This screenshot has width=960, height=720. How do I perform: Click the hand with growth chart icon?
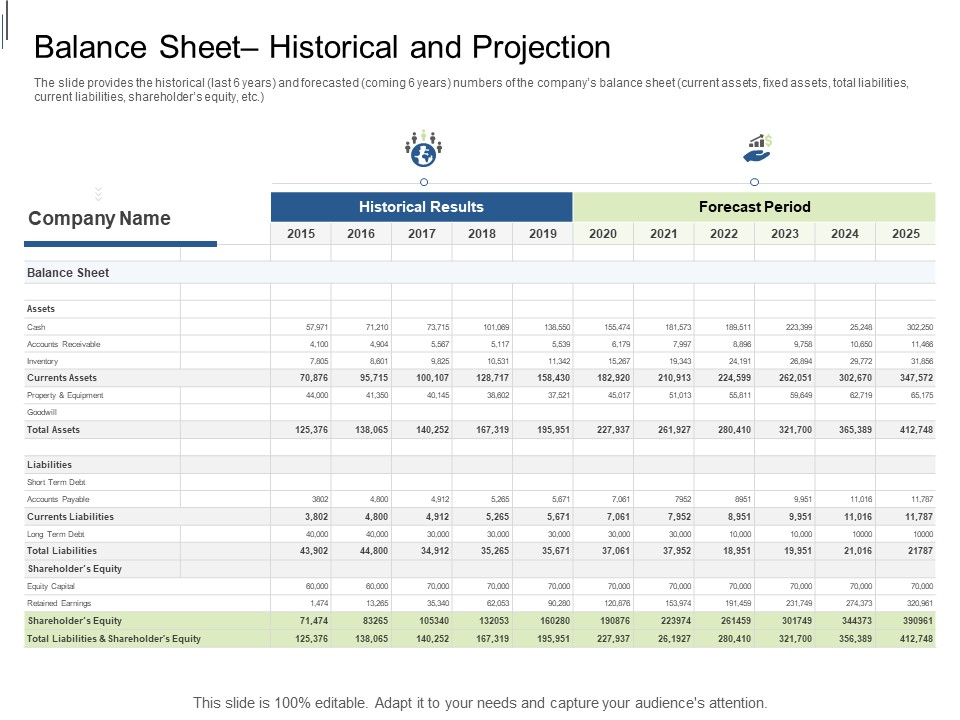point(757,148)
